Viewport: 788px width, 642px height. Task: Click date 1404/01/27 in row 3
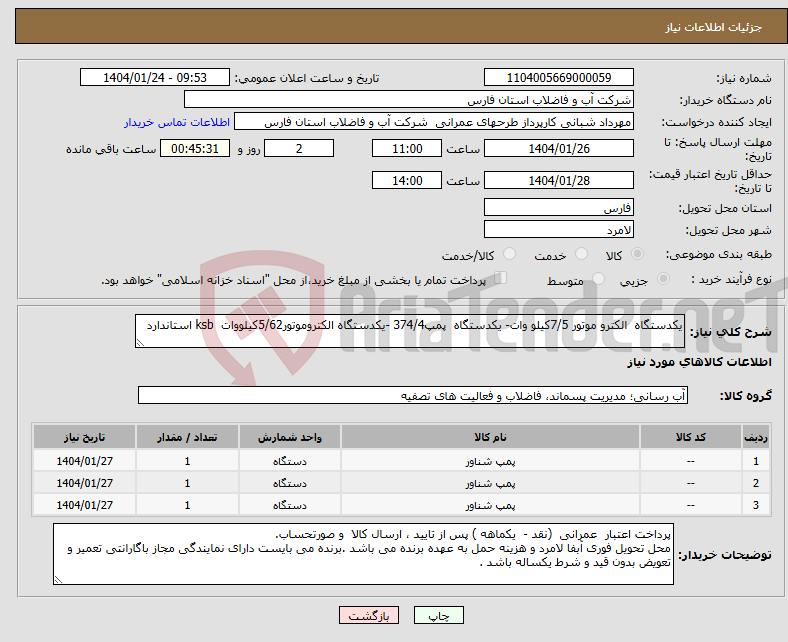tap(84, 505)
